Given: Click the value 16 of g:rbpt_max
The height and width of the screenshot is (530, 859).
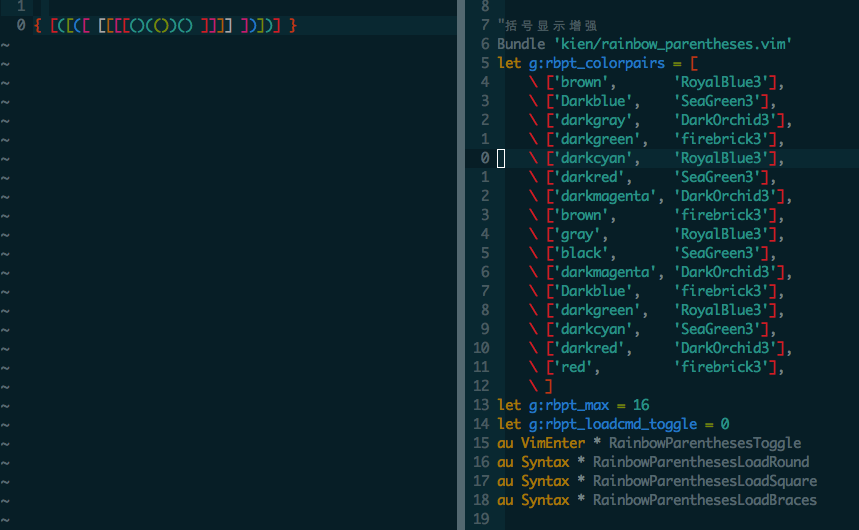Looking at the screenshot, I should (641, 405).
